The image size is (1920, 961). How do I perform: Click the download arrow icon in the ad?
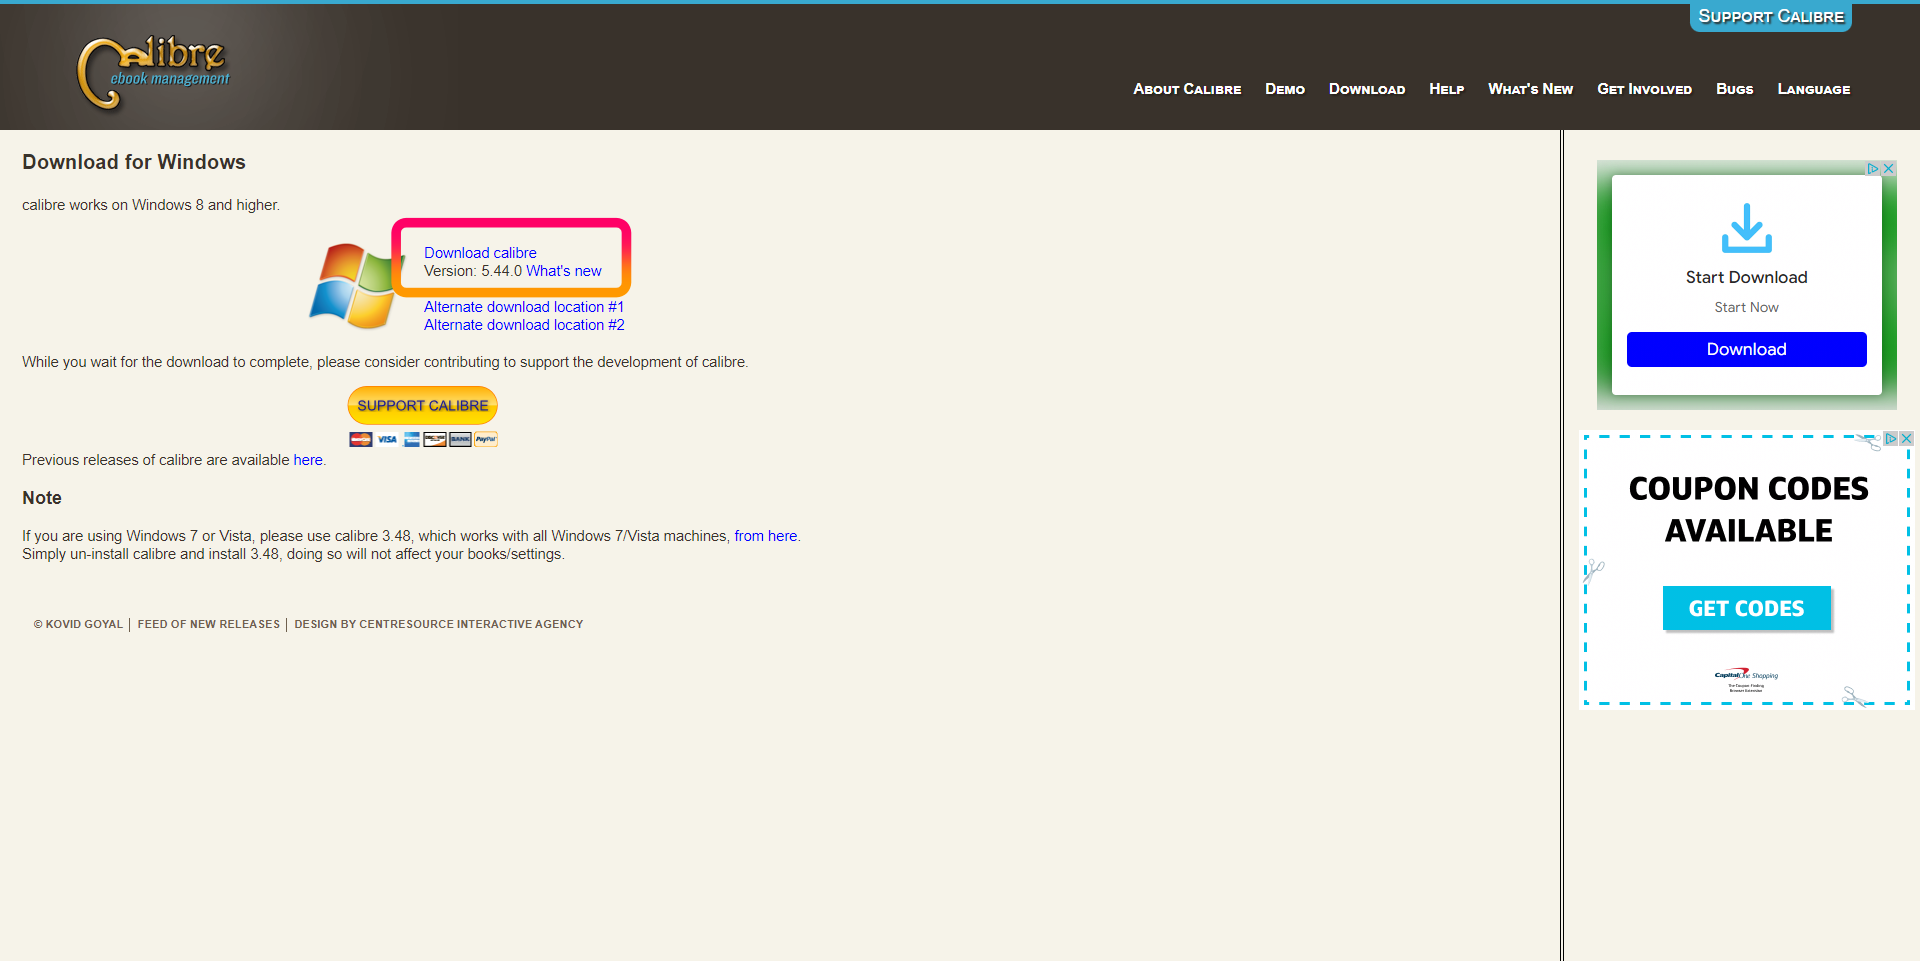click(1746, 228)
